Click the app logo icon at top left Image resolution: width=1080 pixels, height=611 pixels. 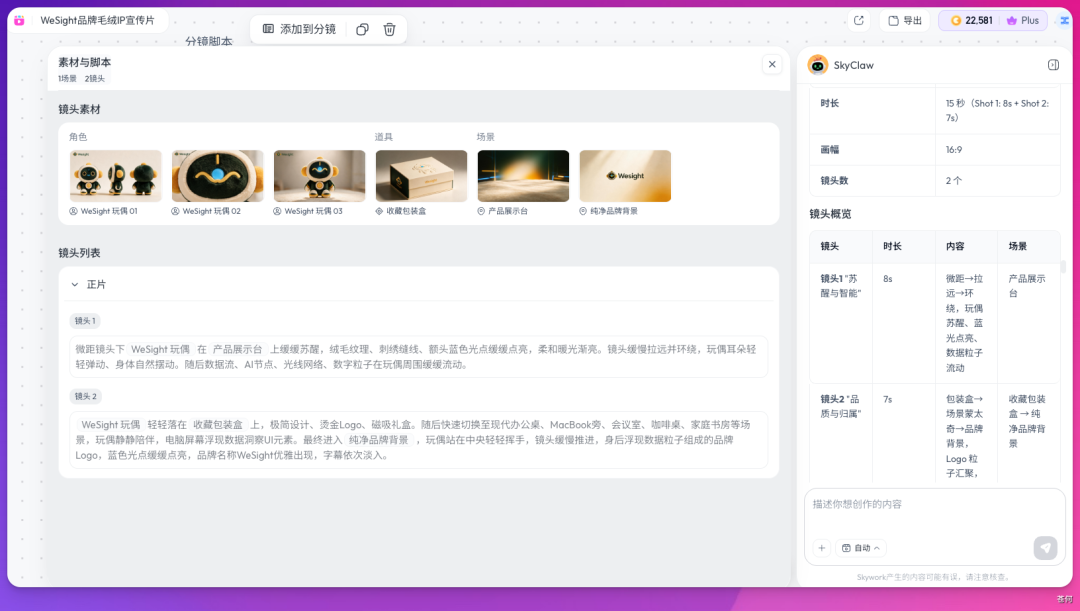point(19,21)
